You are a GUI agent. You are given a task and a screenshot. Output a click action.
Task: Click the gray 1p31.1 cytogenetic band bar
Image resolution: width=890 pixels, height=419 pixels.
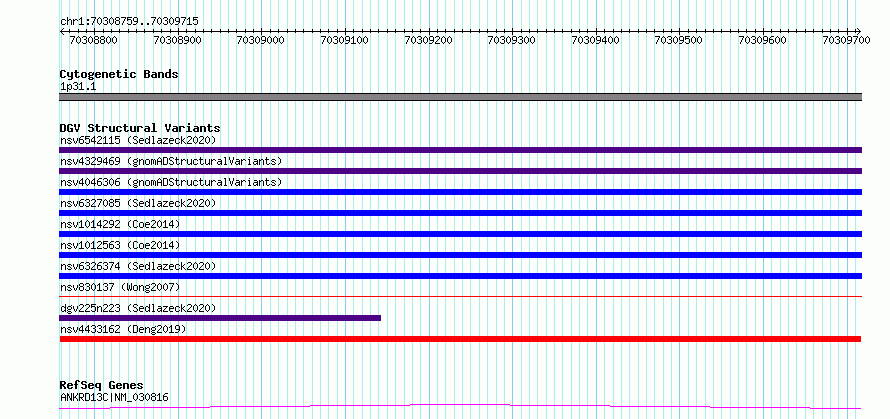[460, 97]
